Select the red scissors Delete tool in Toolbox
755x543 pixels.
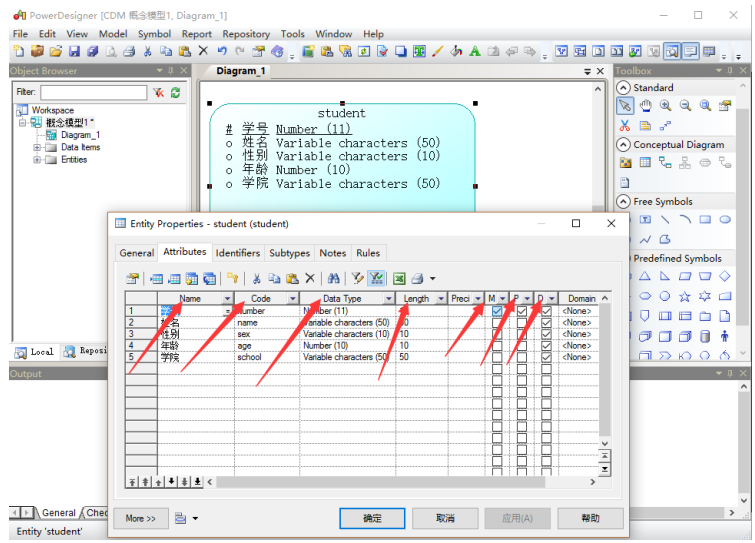pos(625,126)
